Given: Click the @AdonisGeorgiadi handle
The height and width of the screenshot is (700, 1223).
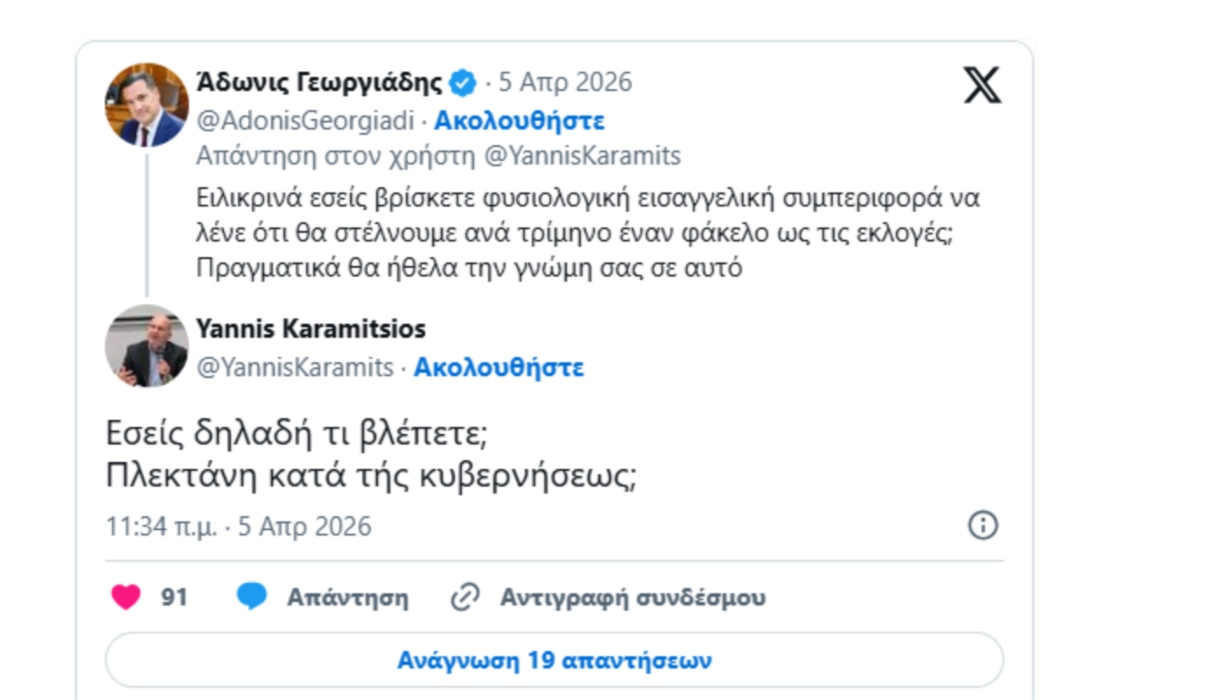Looking at the screenshot, I should [x=305, y=121].
